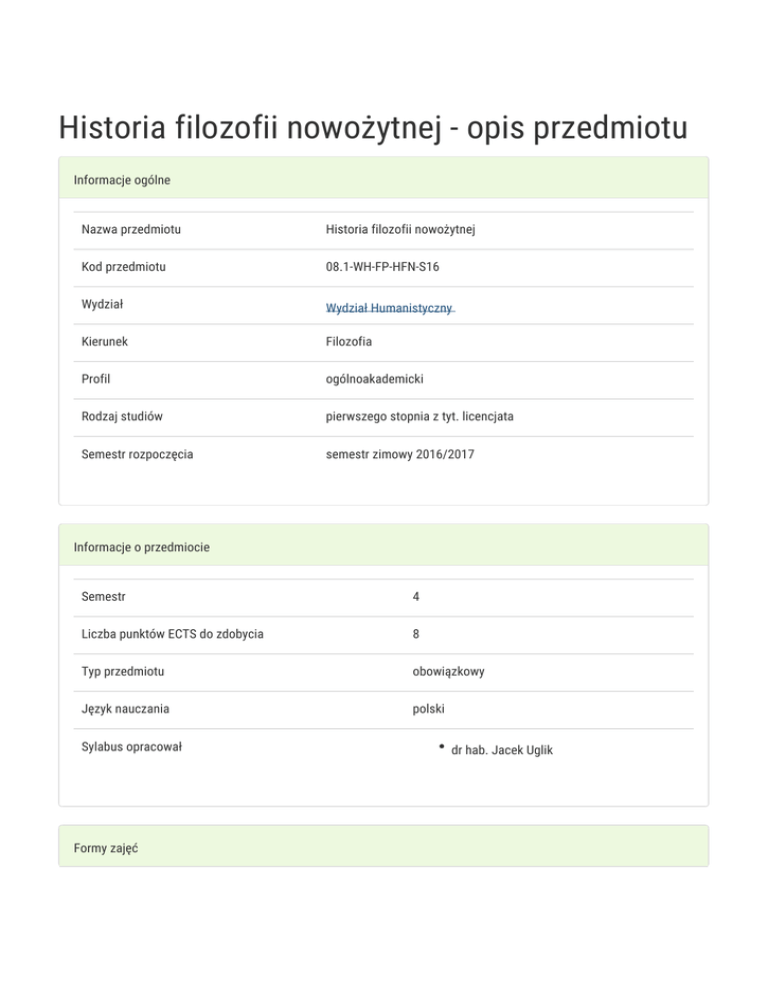Click the page title heading
This screenshot has width=768, height=994.
(372, 128)
